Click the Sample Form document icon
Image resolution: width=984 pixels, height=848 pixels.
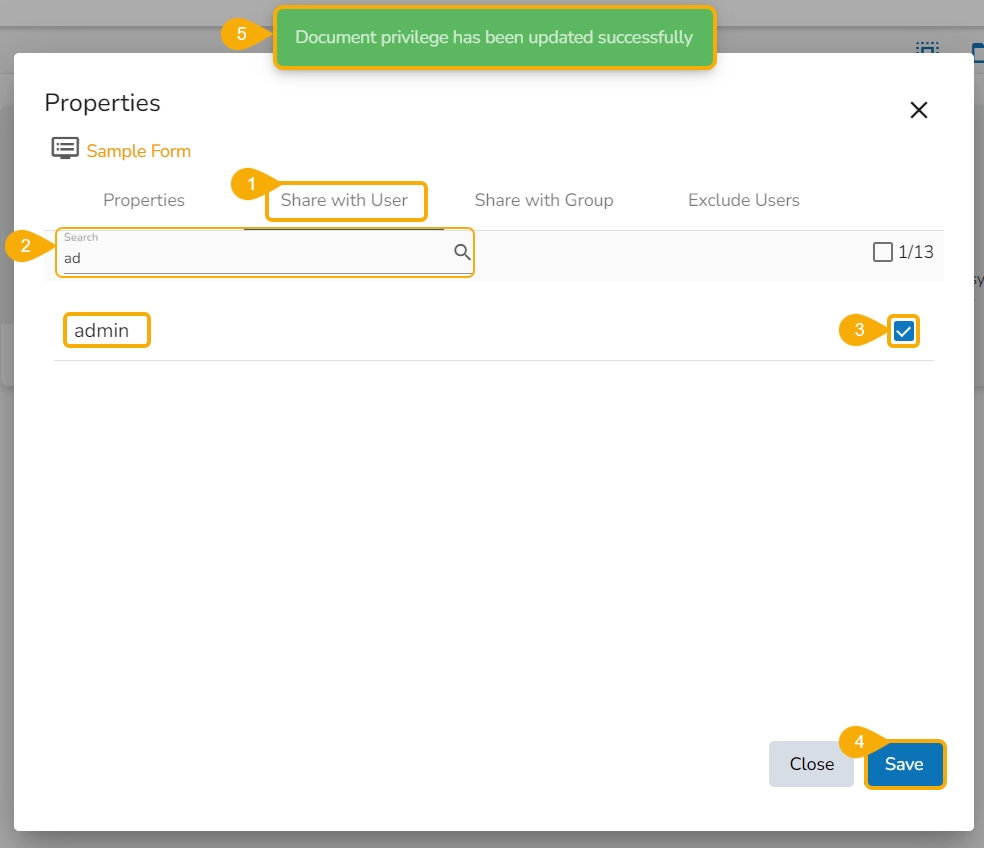65,149
